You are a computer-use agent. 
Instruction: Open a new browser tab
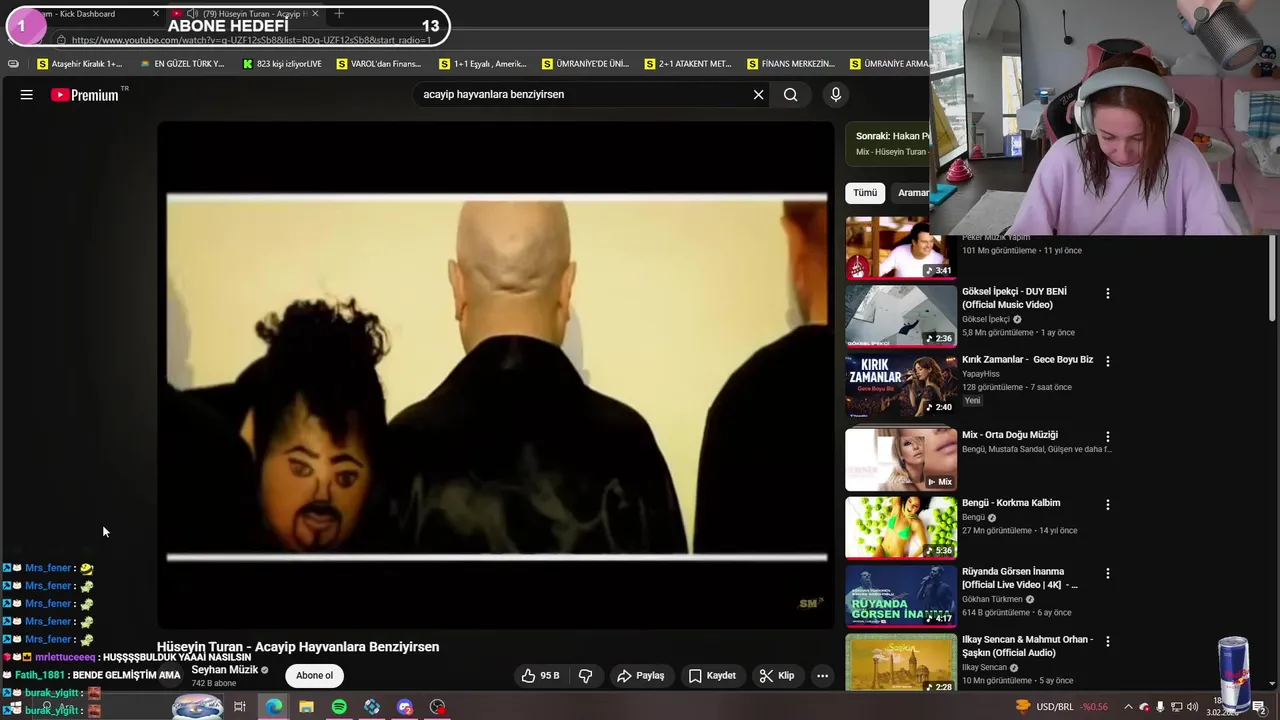click(339, 14)
